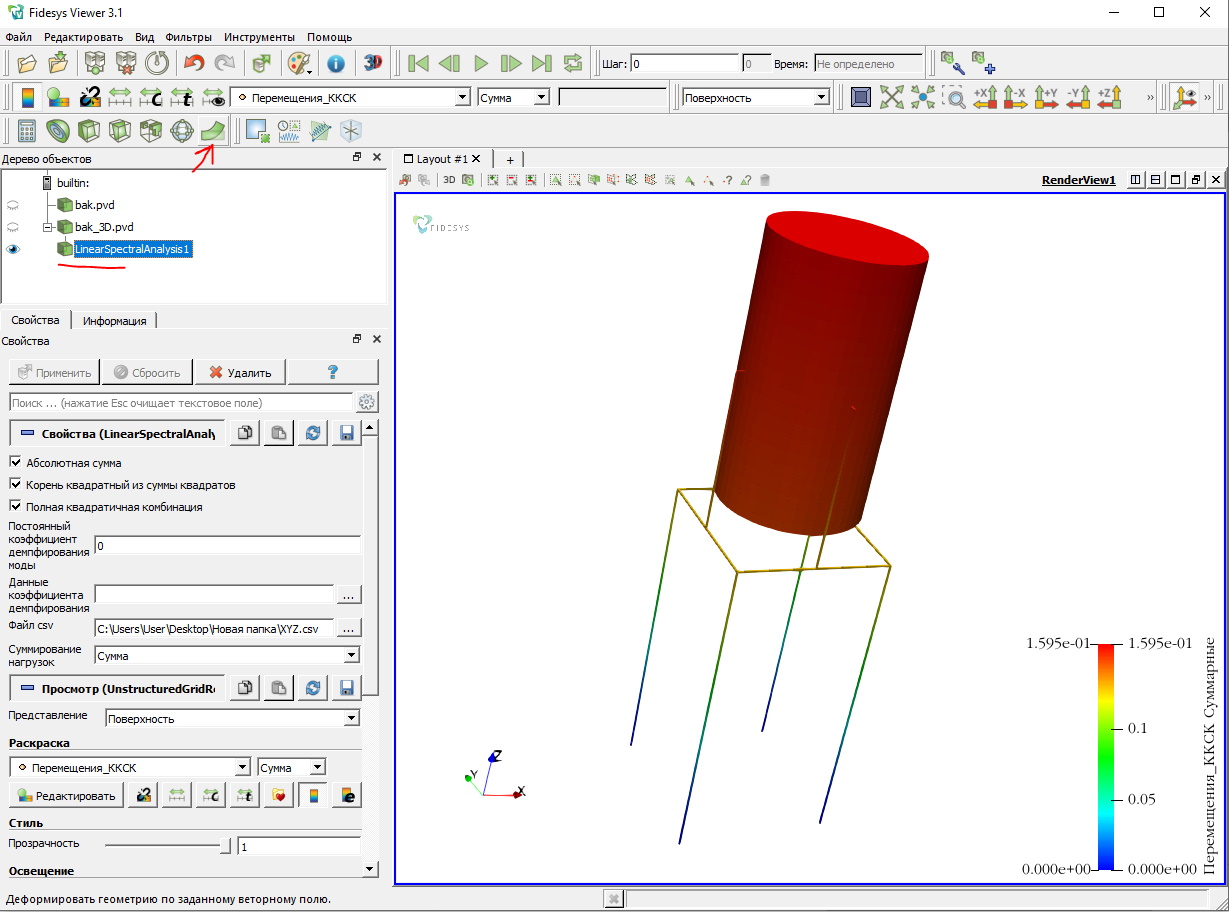Toggle orientation axes visibility icon
1229x912 pixels.
(1185, 97)
